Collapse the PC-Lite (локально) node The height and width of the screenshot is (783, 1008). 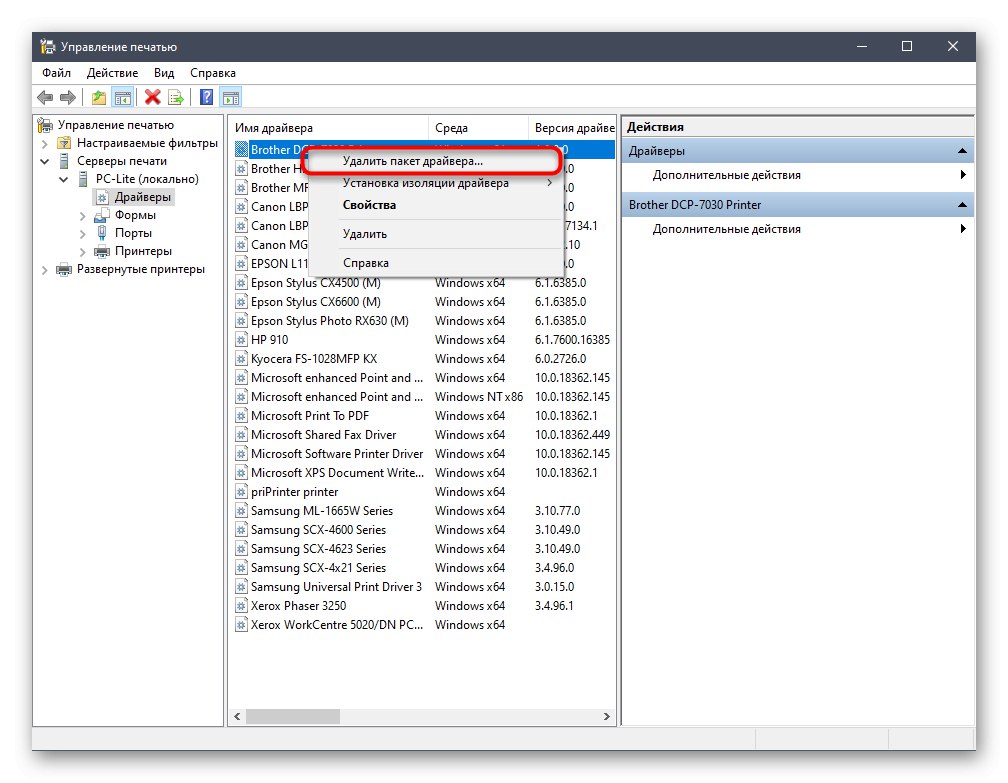pyautogui.click(x=63, y=179)
